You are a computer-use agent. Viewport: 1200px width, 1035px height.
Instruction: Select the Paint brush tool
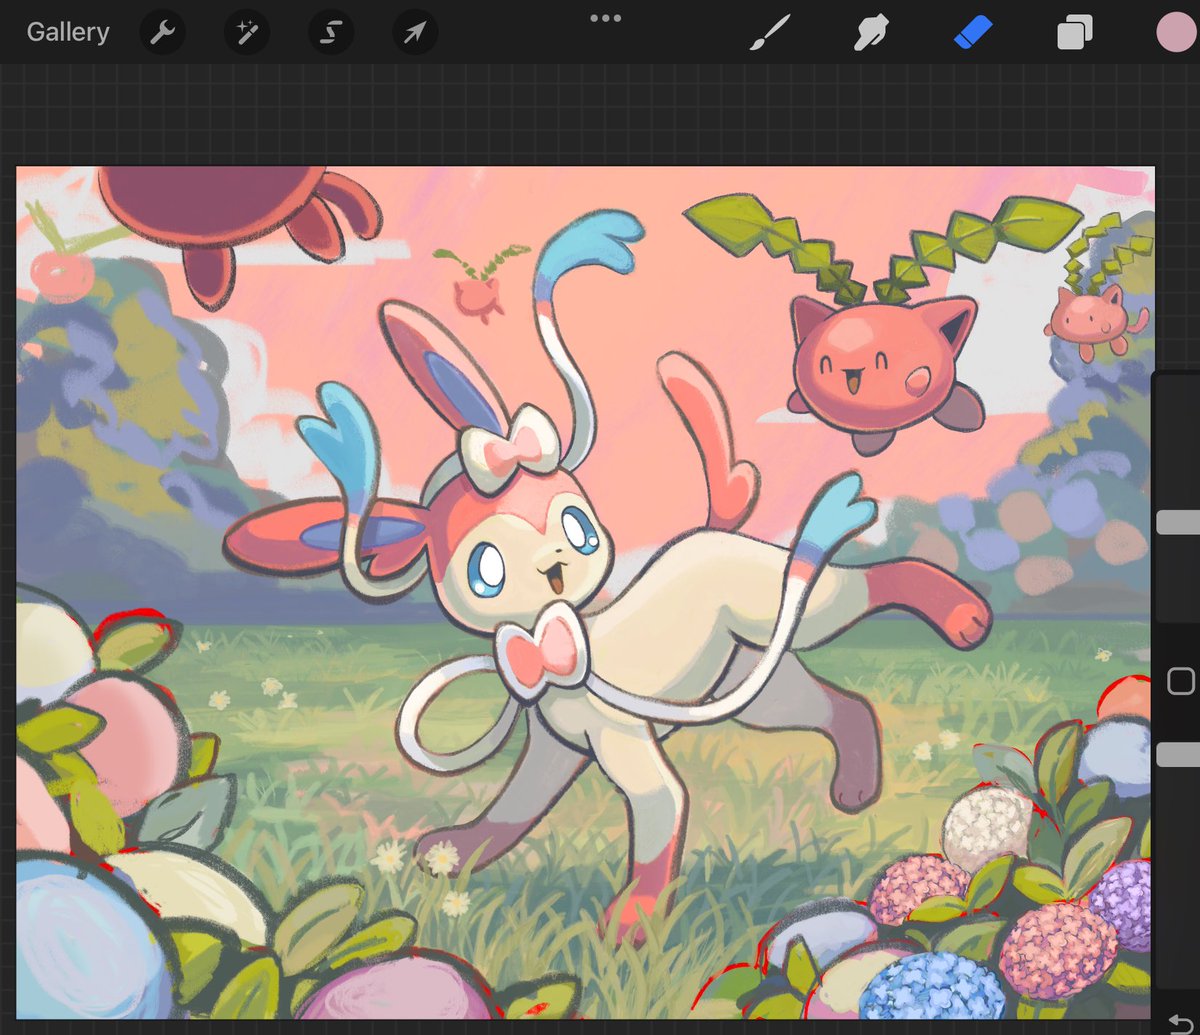coord(771,31)
